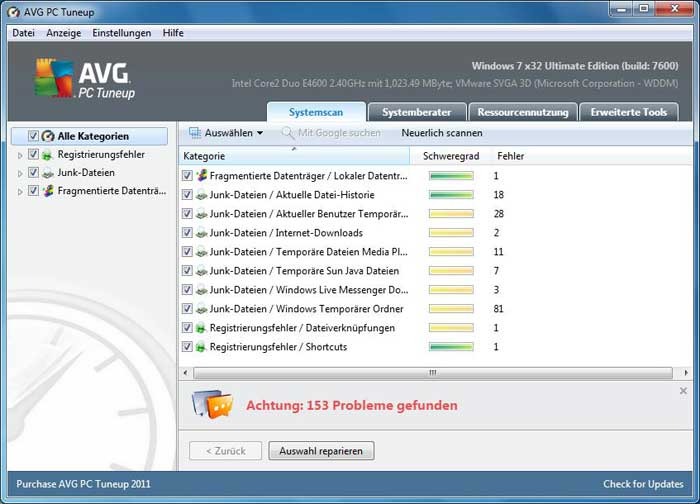Click icon of Internet-Downloads row
Image resolution: width=700 pixels, height=504 pixels.
click(202, 233)
